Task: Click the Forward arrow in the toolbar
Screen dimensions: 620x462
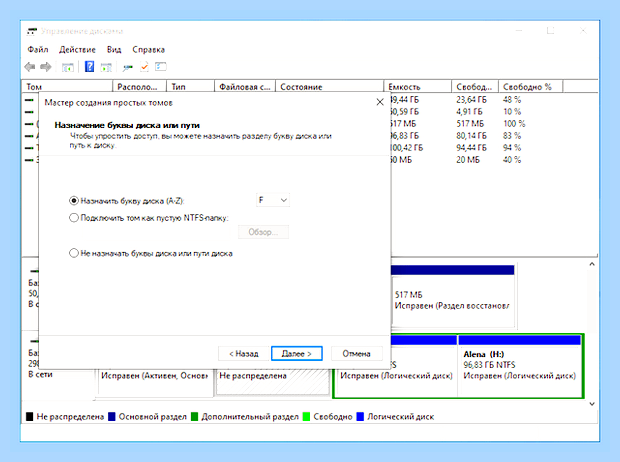Action: 46,67
